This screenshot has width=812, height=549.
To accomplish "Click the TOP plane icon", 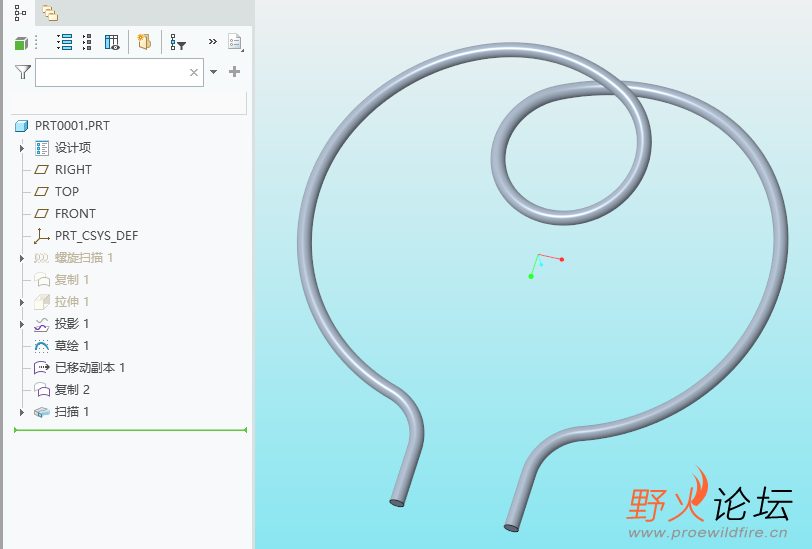I will tap(41, 192).
